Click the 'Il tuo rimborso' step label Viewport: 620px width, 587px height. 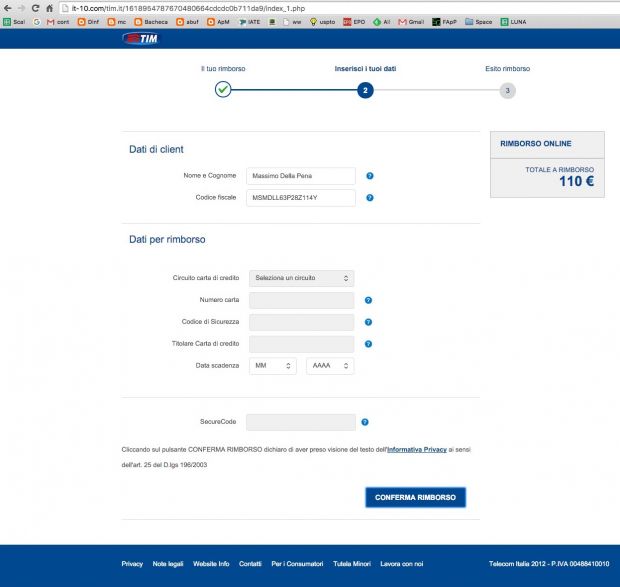pyautogui.click(x=223, y=69)
